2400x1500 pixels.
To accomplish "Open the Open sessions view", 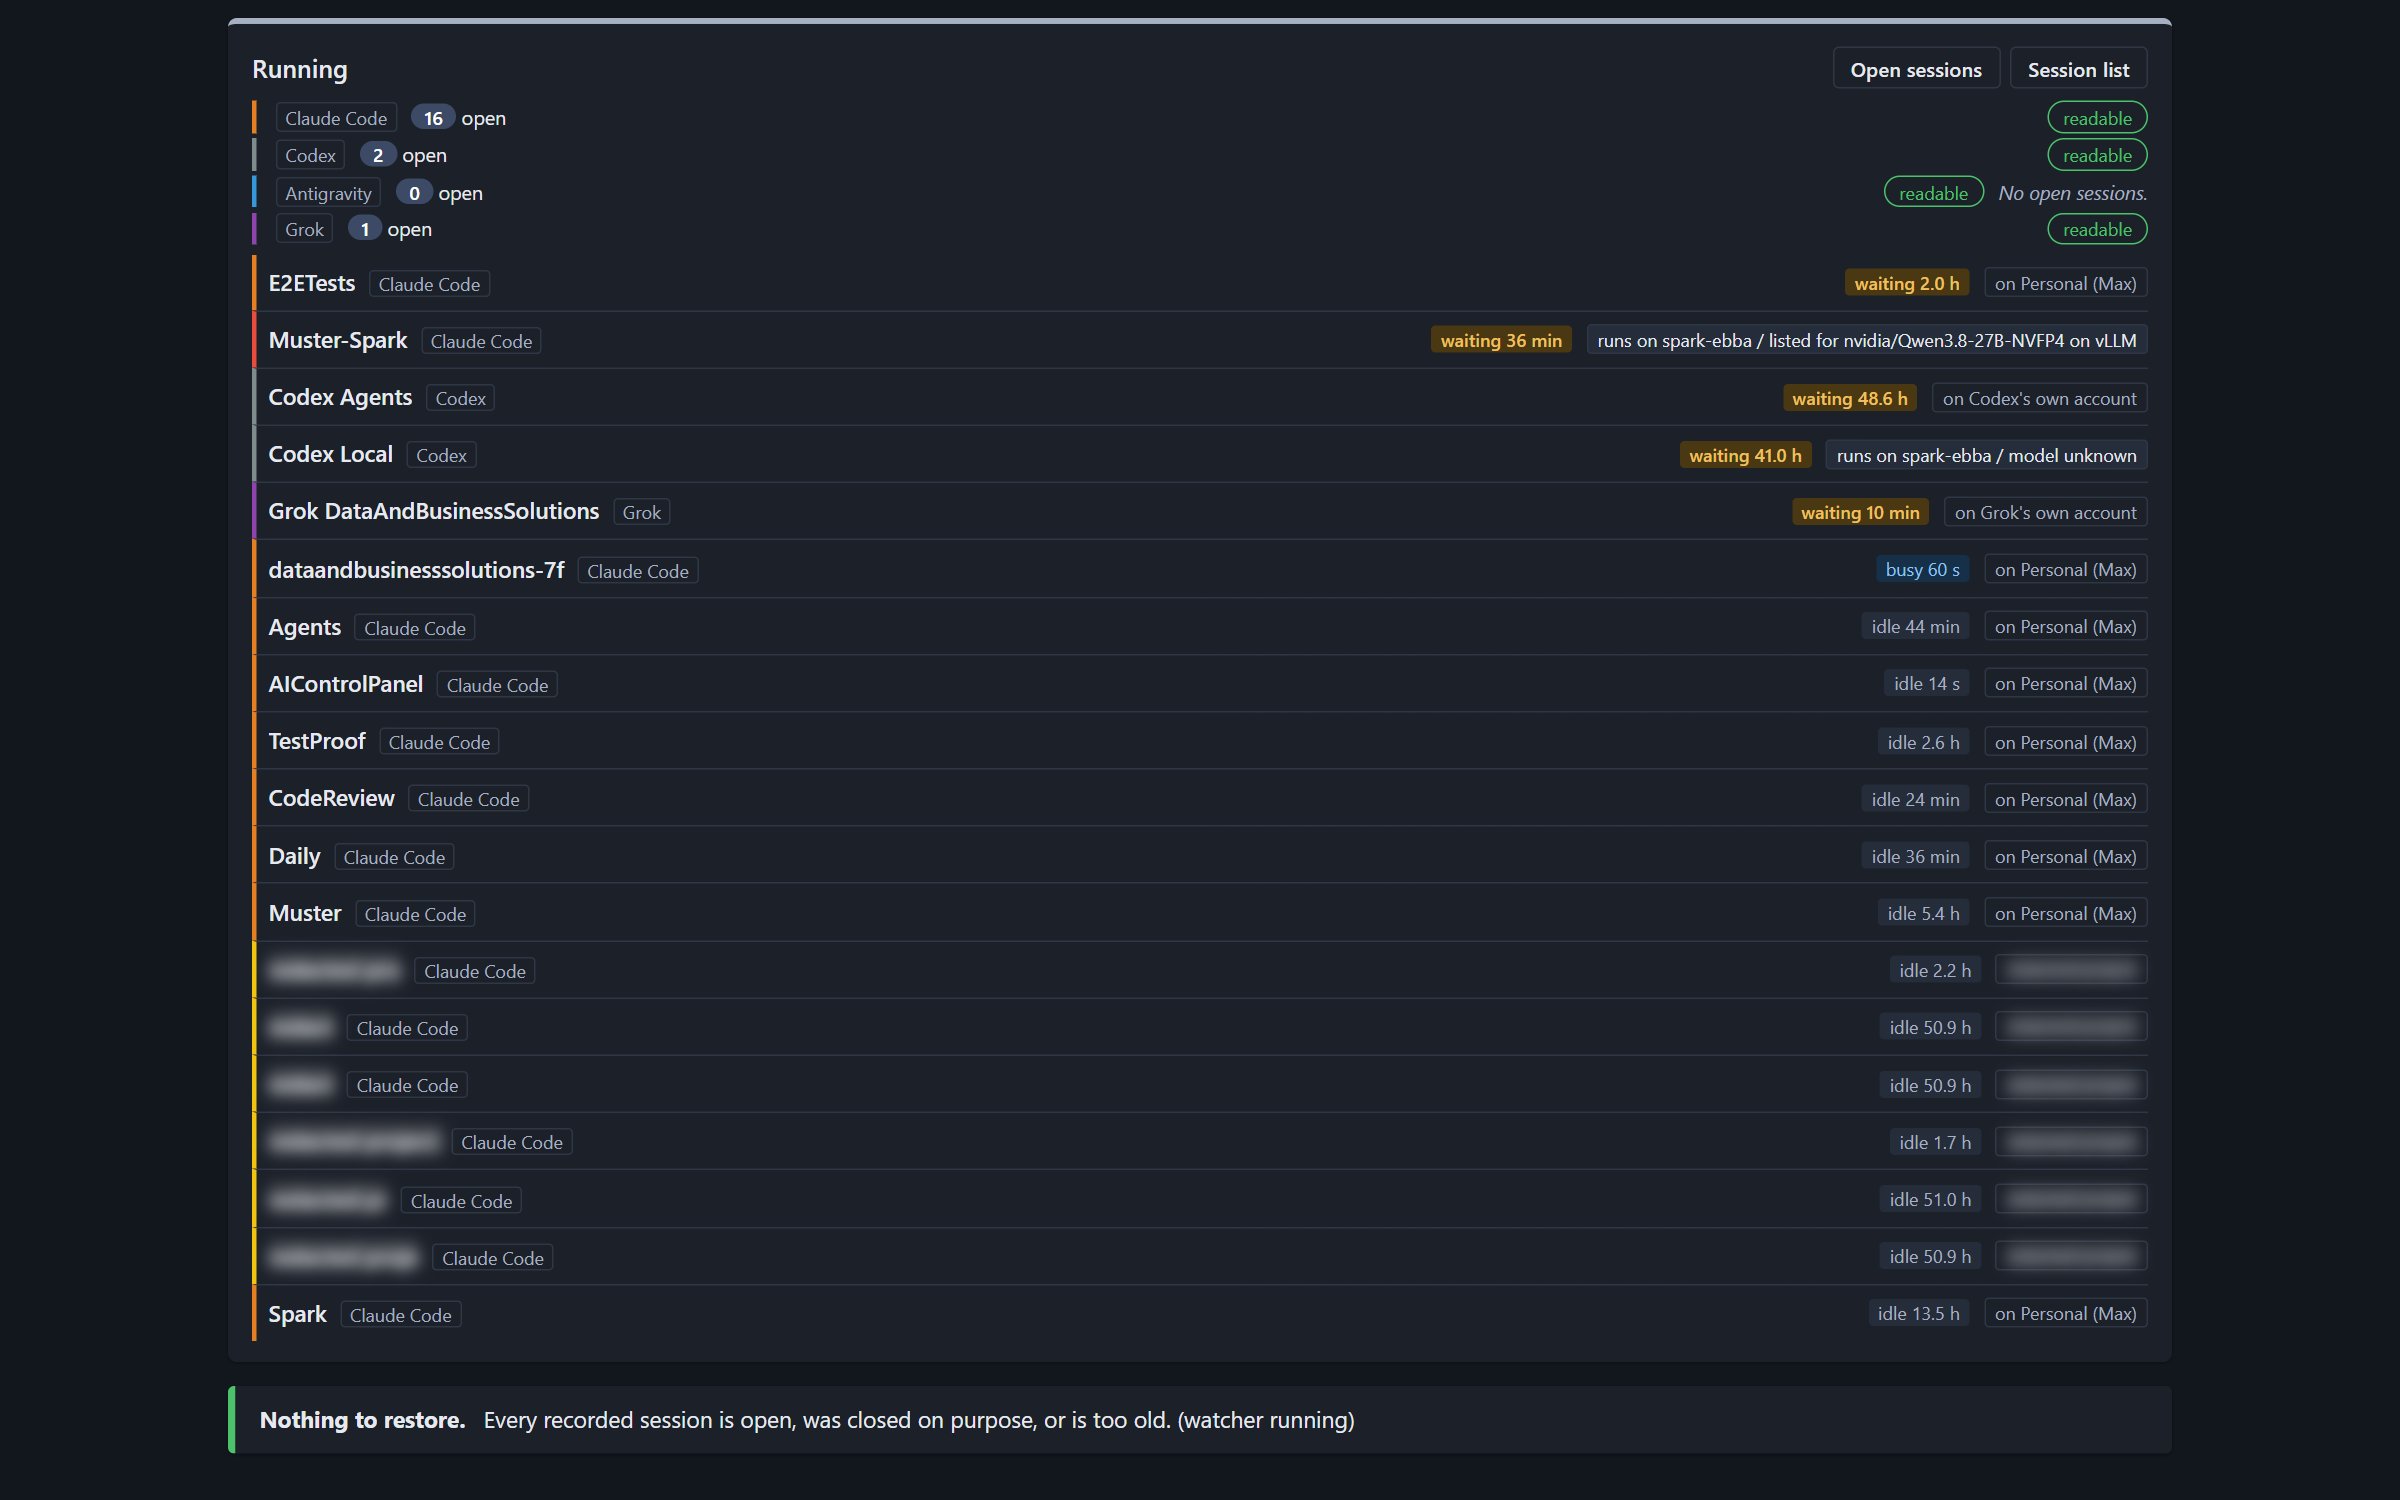I will point(1915,69).
